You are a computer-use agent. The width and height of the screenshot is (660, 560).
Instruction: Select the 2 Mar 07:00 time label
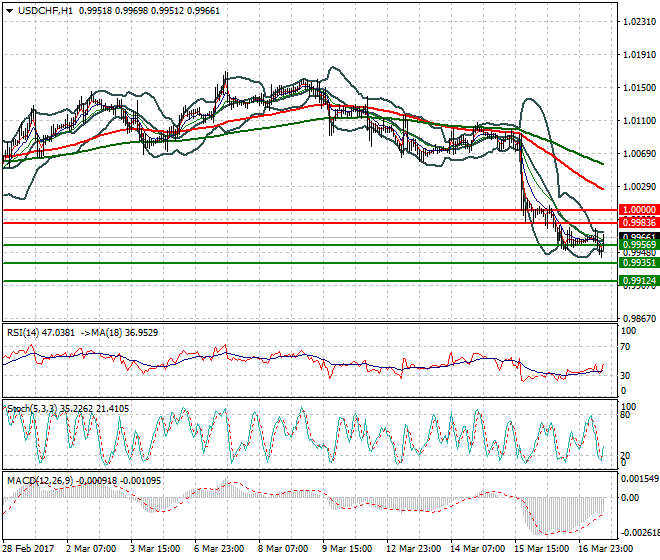pos(91,549)
